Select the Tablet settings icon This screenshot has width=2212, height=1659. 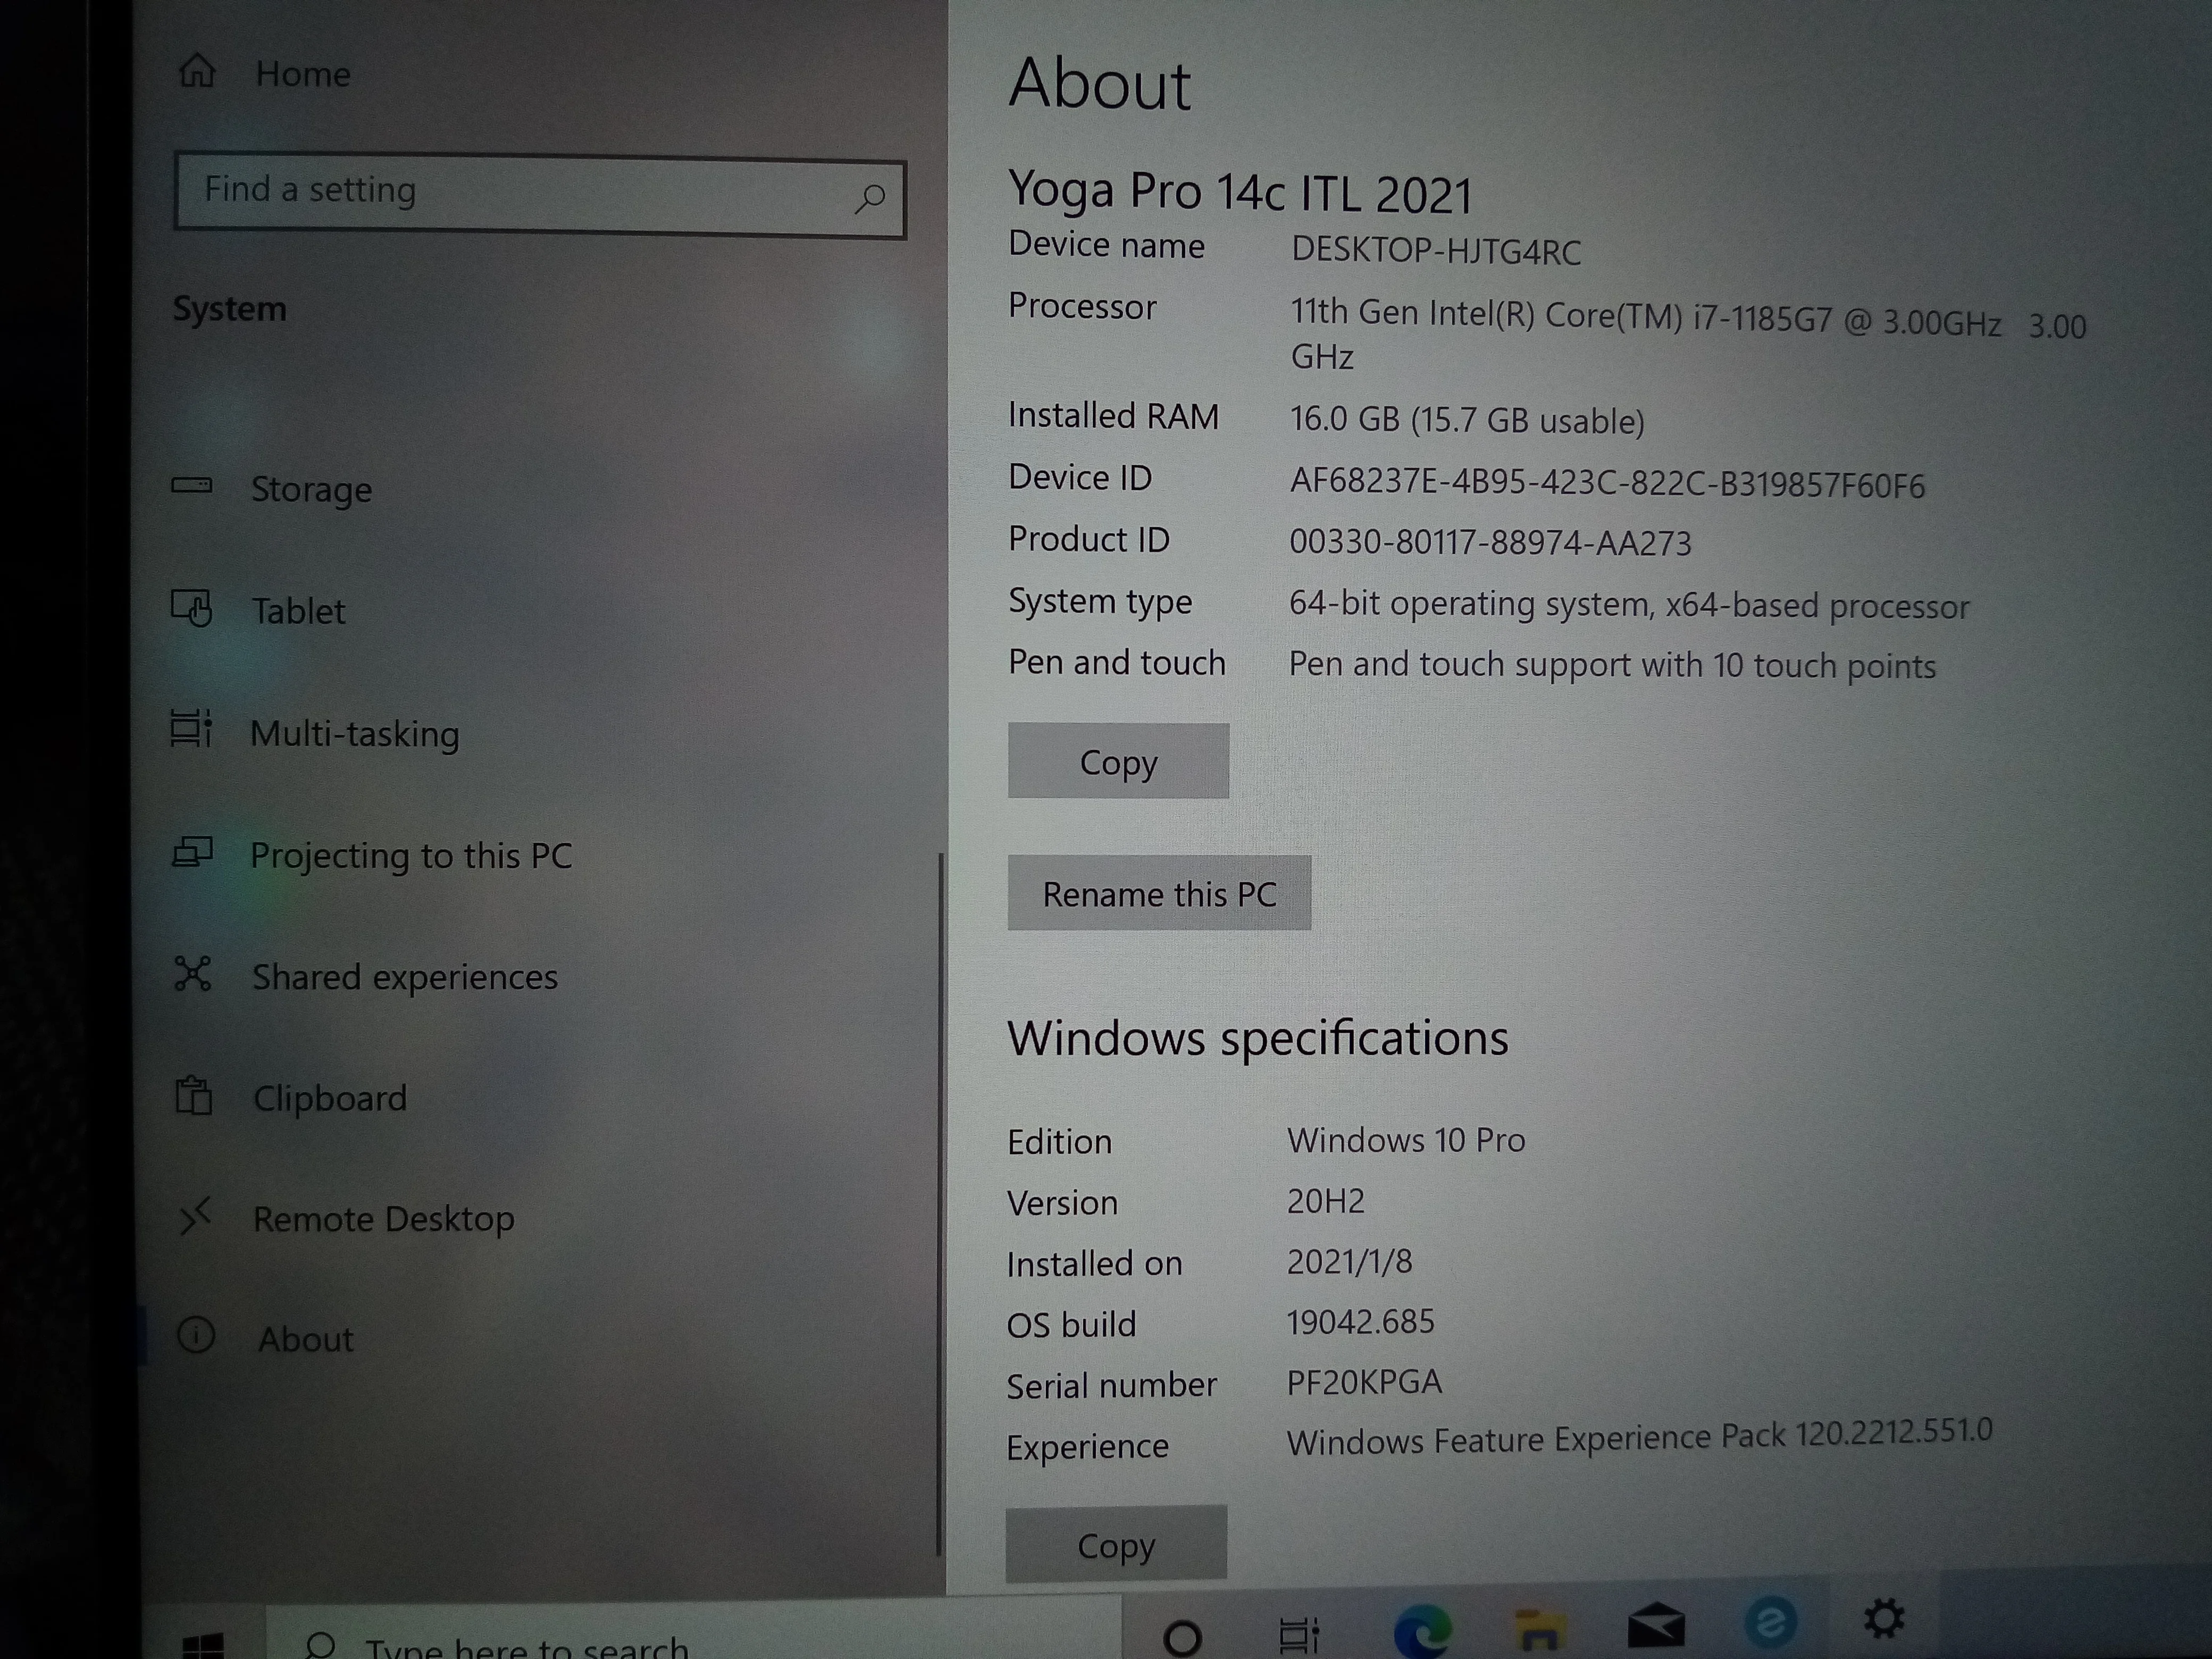[192, 607]
